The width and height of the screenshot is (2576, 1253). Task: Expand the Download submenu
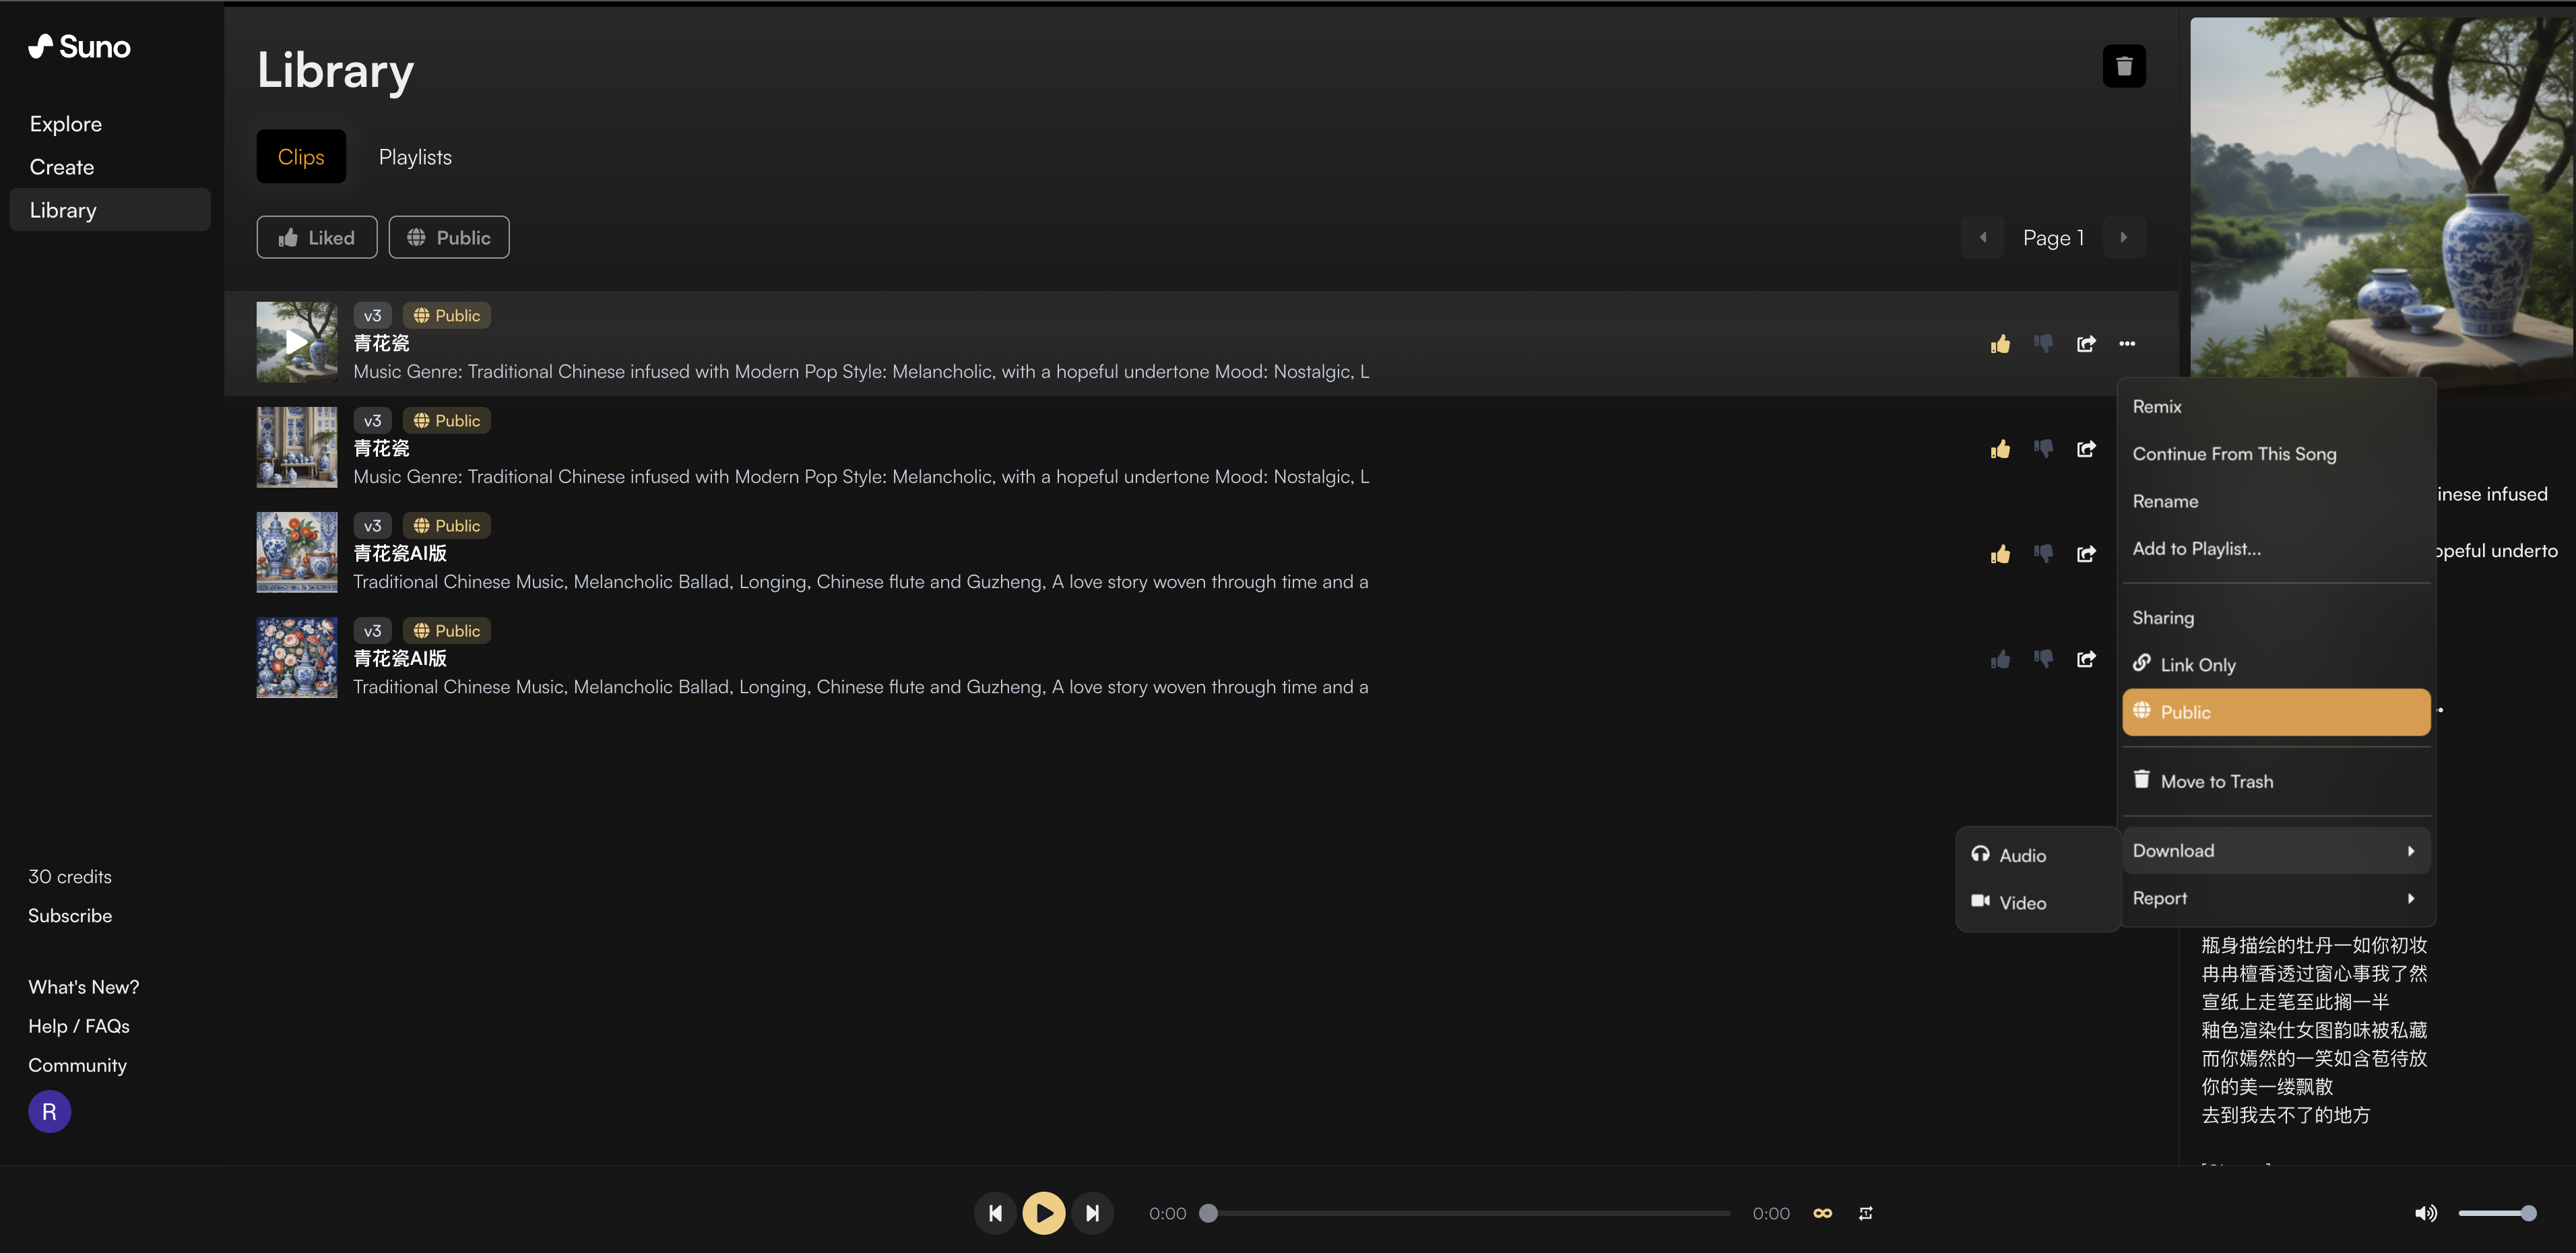click(x=2275, y=851)
